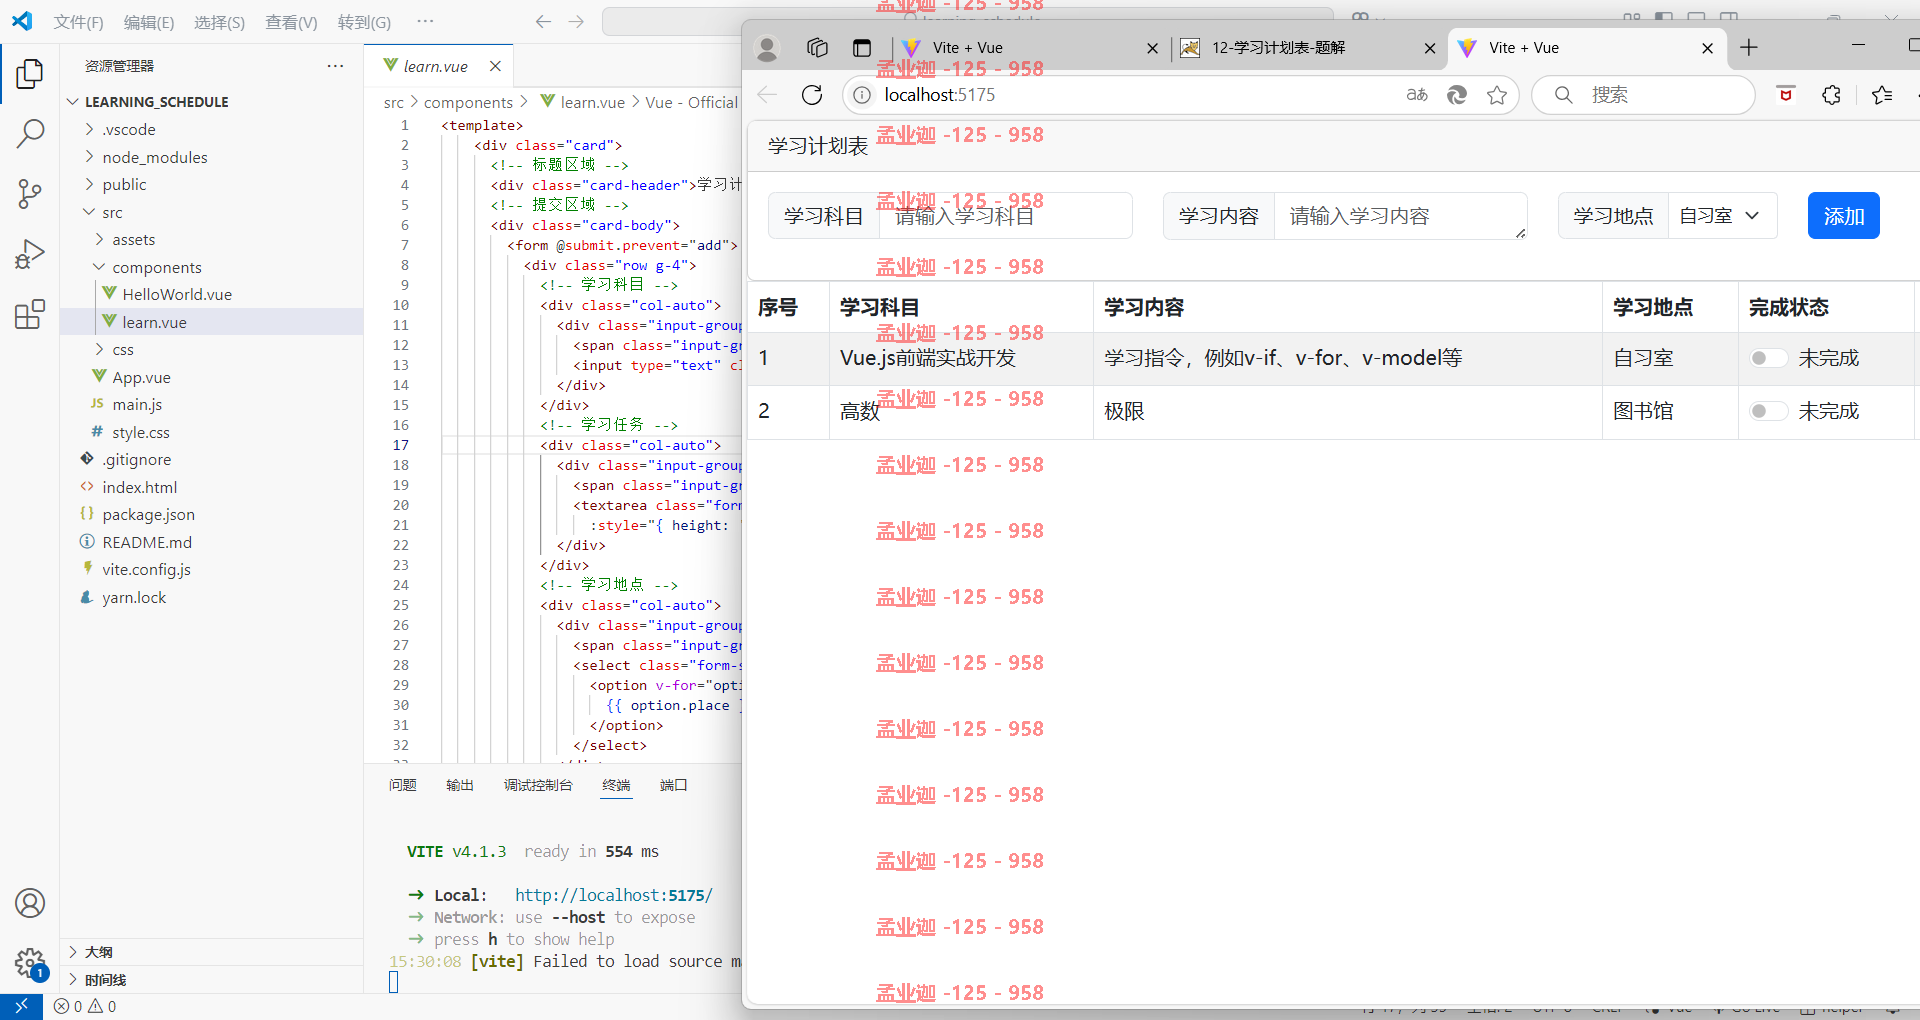Open the Source Control view
The image size is (1920, 1020).
tap(30, 194)
